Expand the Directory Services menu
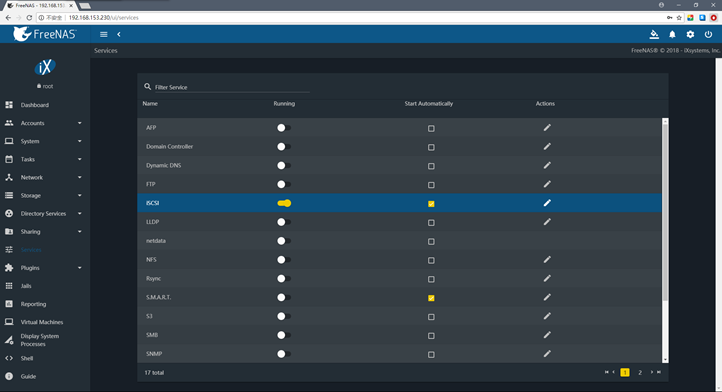Viewport: 722px width, 392px height. click(44, 213)
